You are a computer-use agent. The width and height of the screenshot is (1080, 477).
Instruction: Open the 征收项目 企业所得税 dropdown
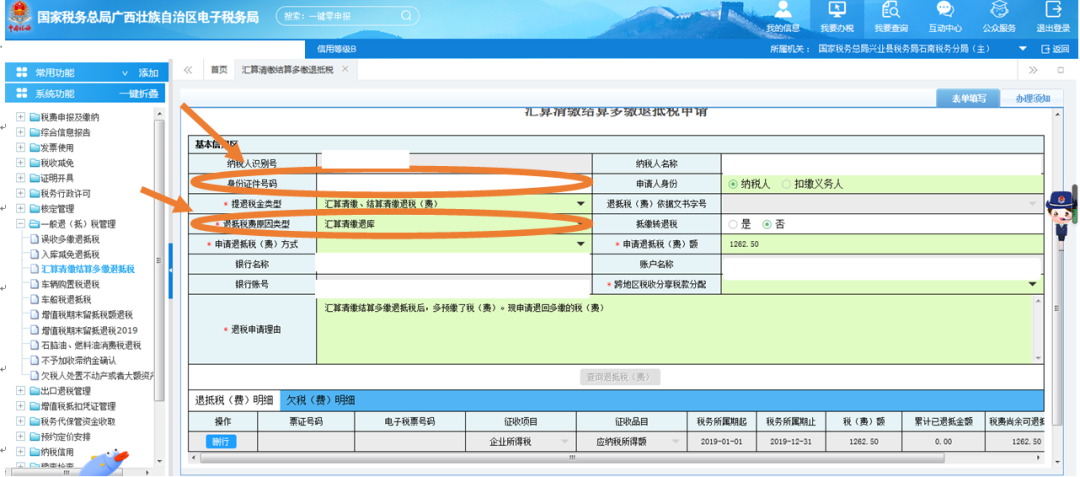(565, 441)
